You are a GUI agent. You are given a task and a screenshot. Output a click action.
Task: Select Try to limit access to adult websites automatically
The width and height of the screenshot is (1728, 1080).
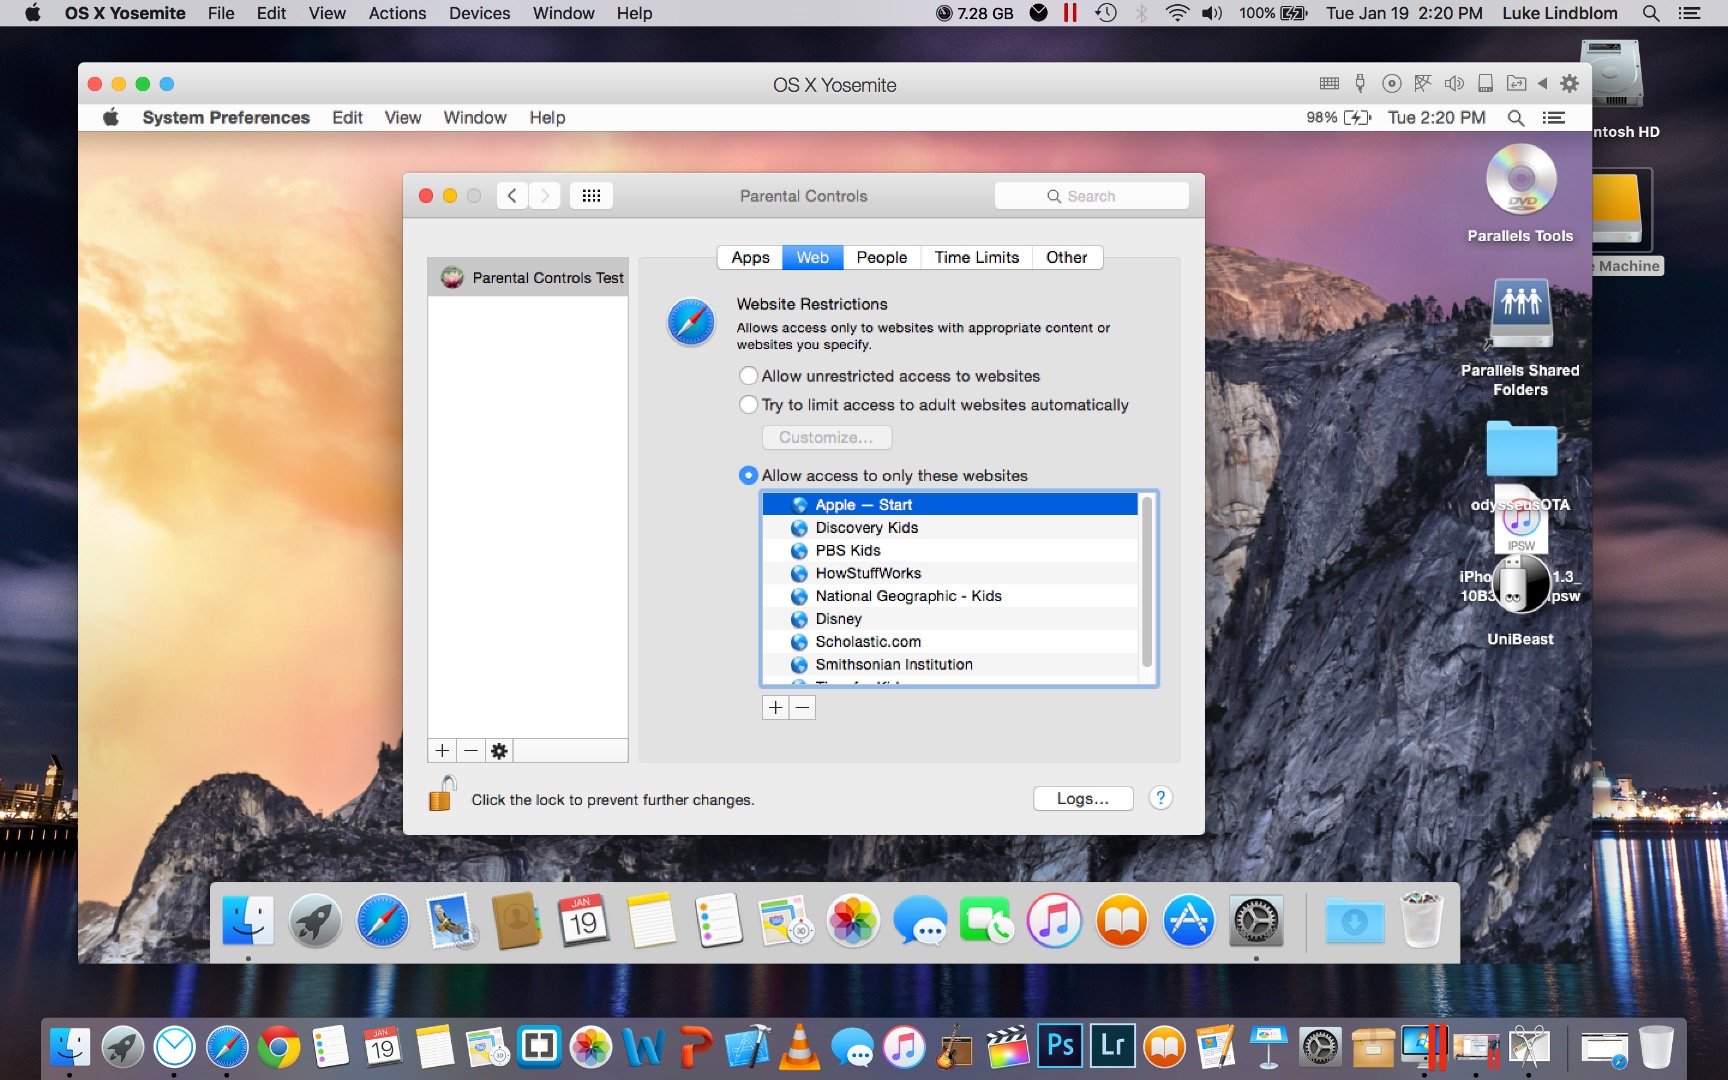pos(748,405)
